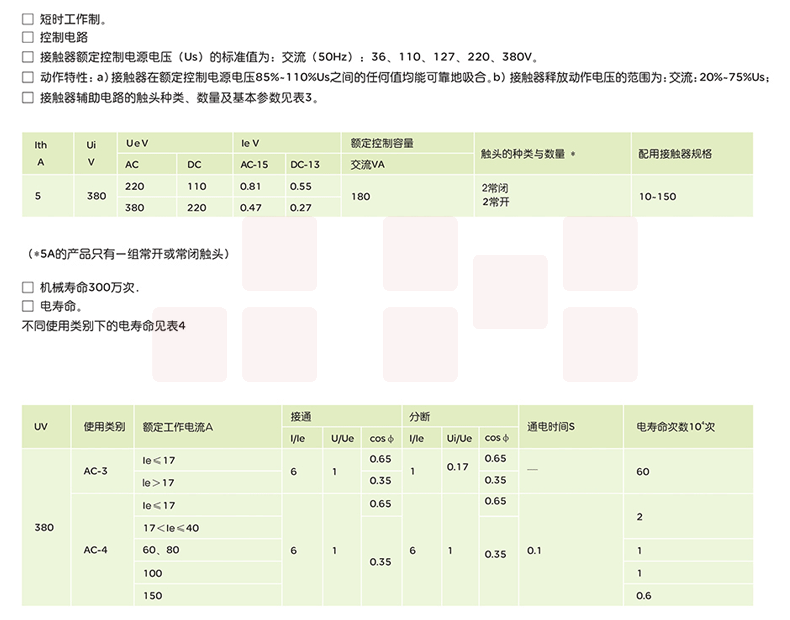The width and height of the screenshot is (790, 620).
Task: Tick the 控制电路 checkbox
Action: pos(27,38)
